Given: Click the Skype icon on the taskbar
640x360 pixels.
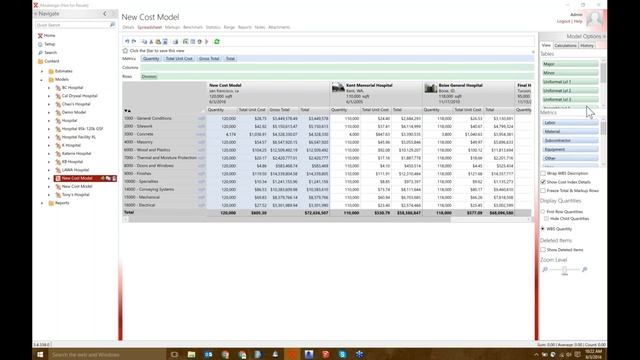Looking at the screenshot, I should pos(342,354).
